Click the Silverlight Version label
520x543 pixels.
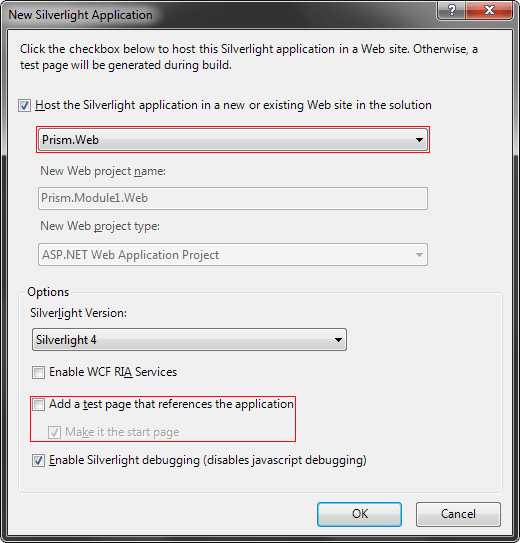78,313
